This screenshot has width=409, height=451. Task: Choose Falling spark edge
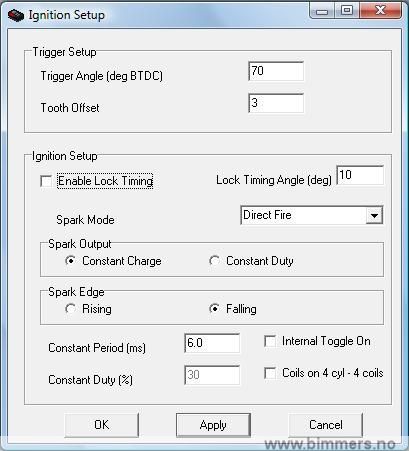(214, 309)
